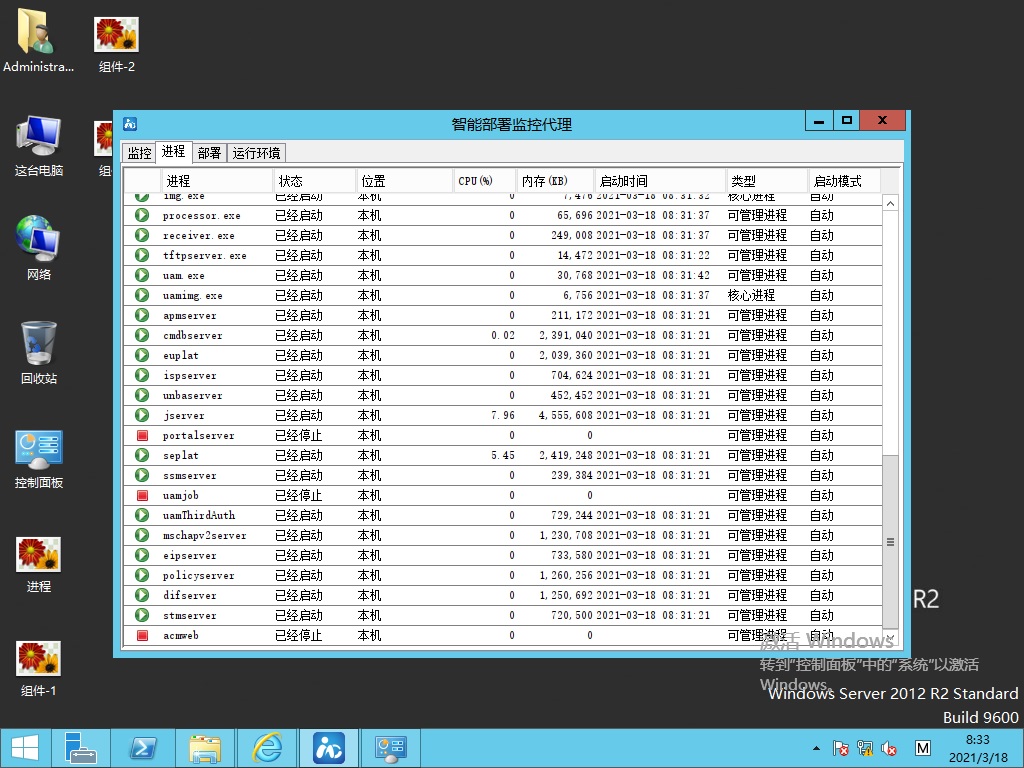The height and width of the screenshot is (768, 1024).
Task: Click the 已经停止 status of portalserver
Action: coord(298,435)
